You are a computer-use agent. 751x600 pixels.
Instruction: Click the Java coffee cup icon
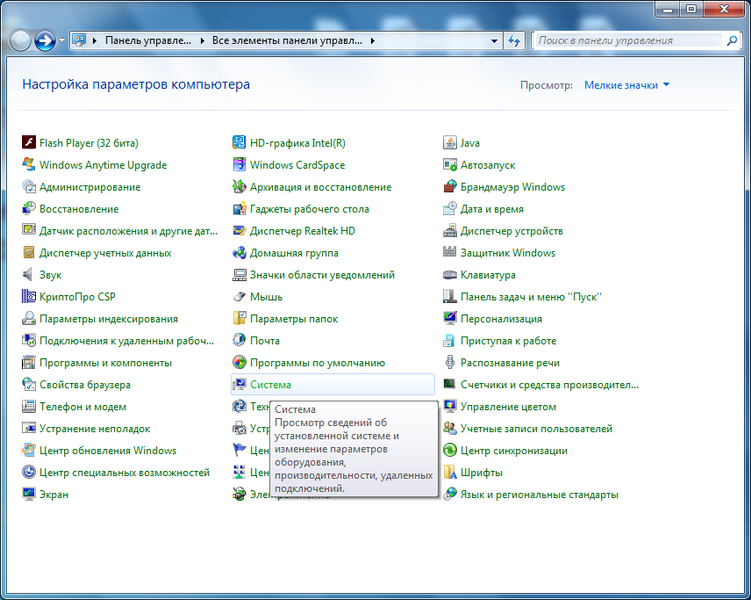pyautogui.click(x=450, y=142)
